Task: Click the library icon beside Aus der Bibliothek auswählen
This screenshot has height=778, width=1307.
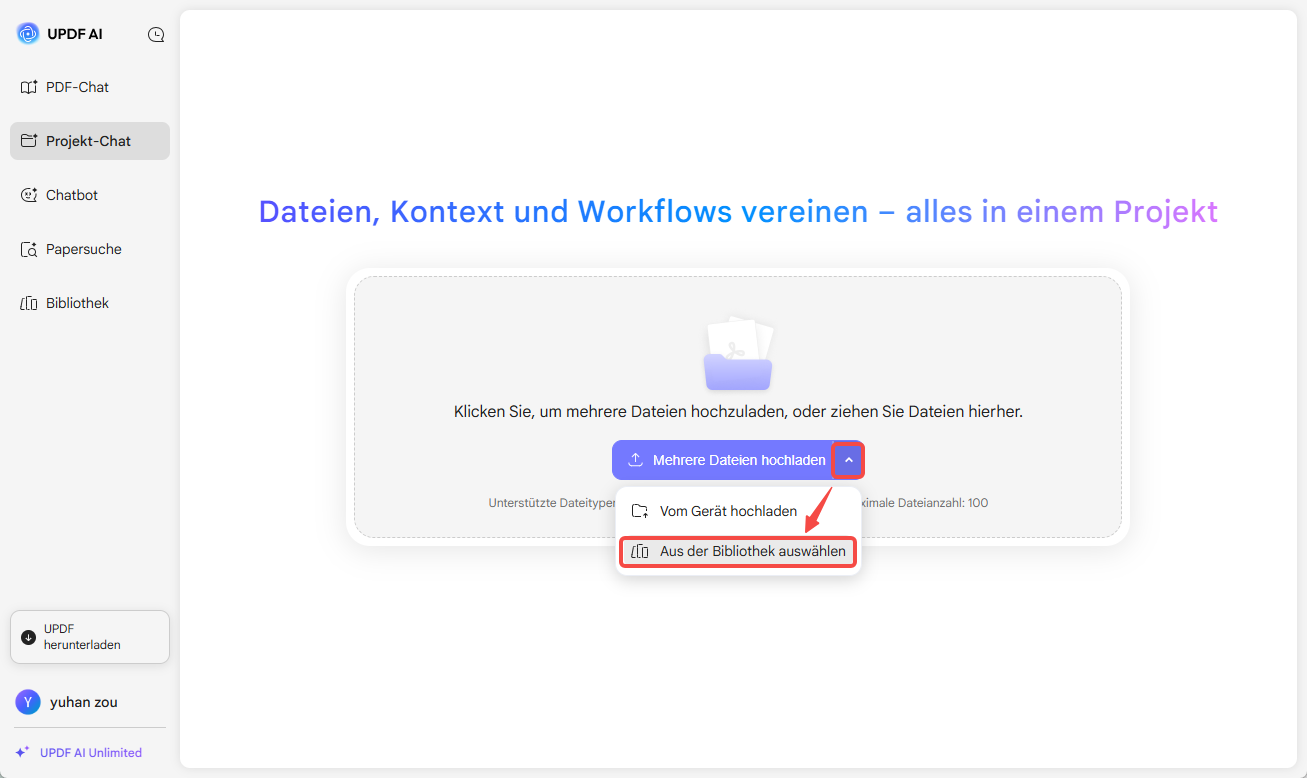Action: click(x=640, y=551)
